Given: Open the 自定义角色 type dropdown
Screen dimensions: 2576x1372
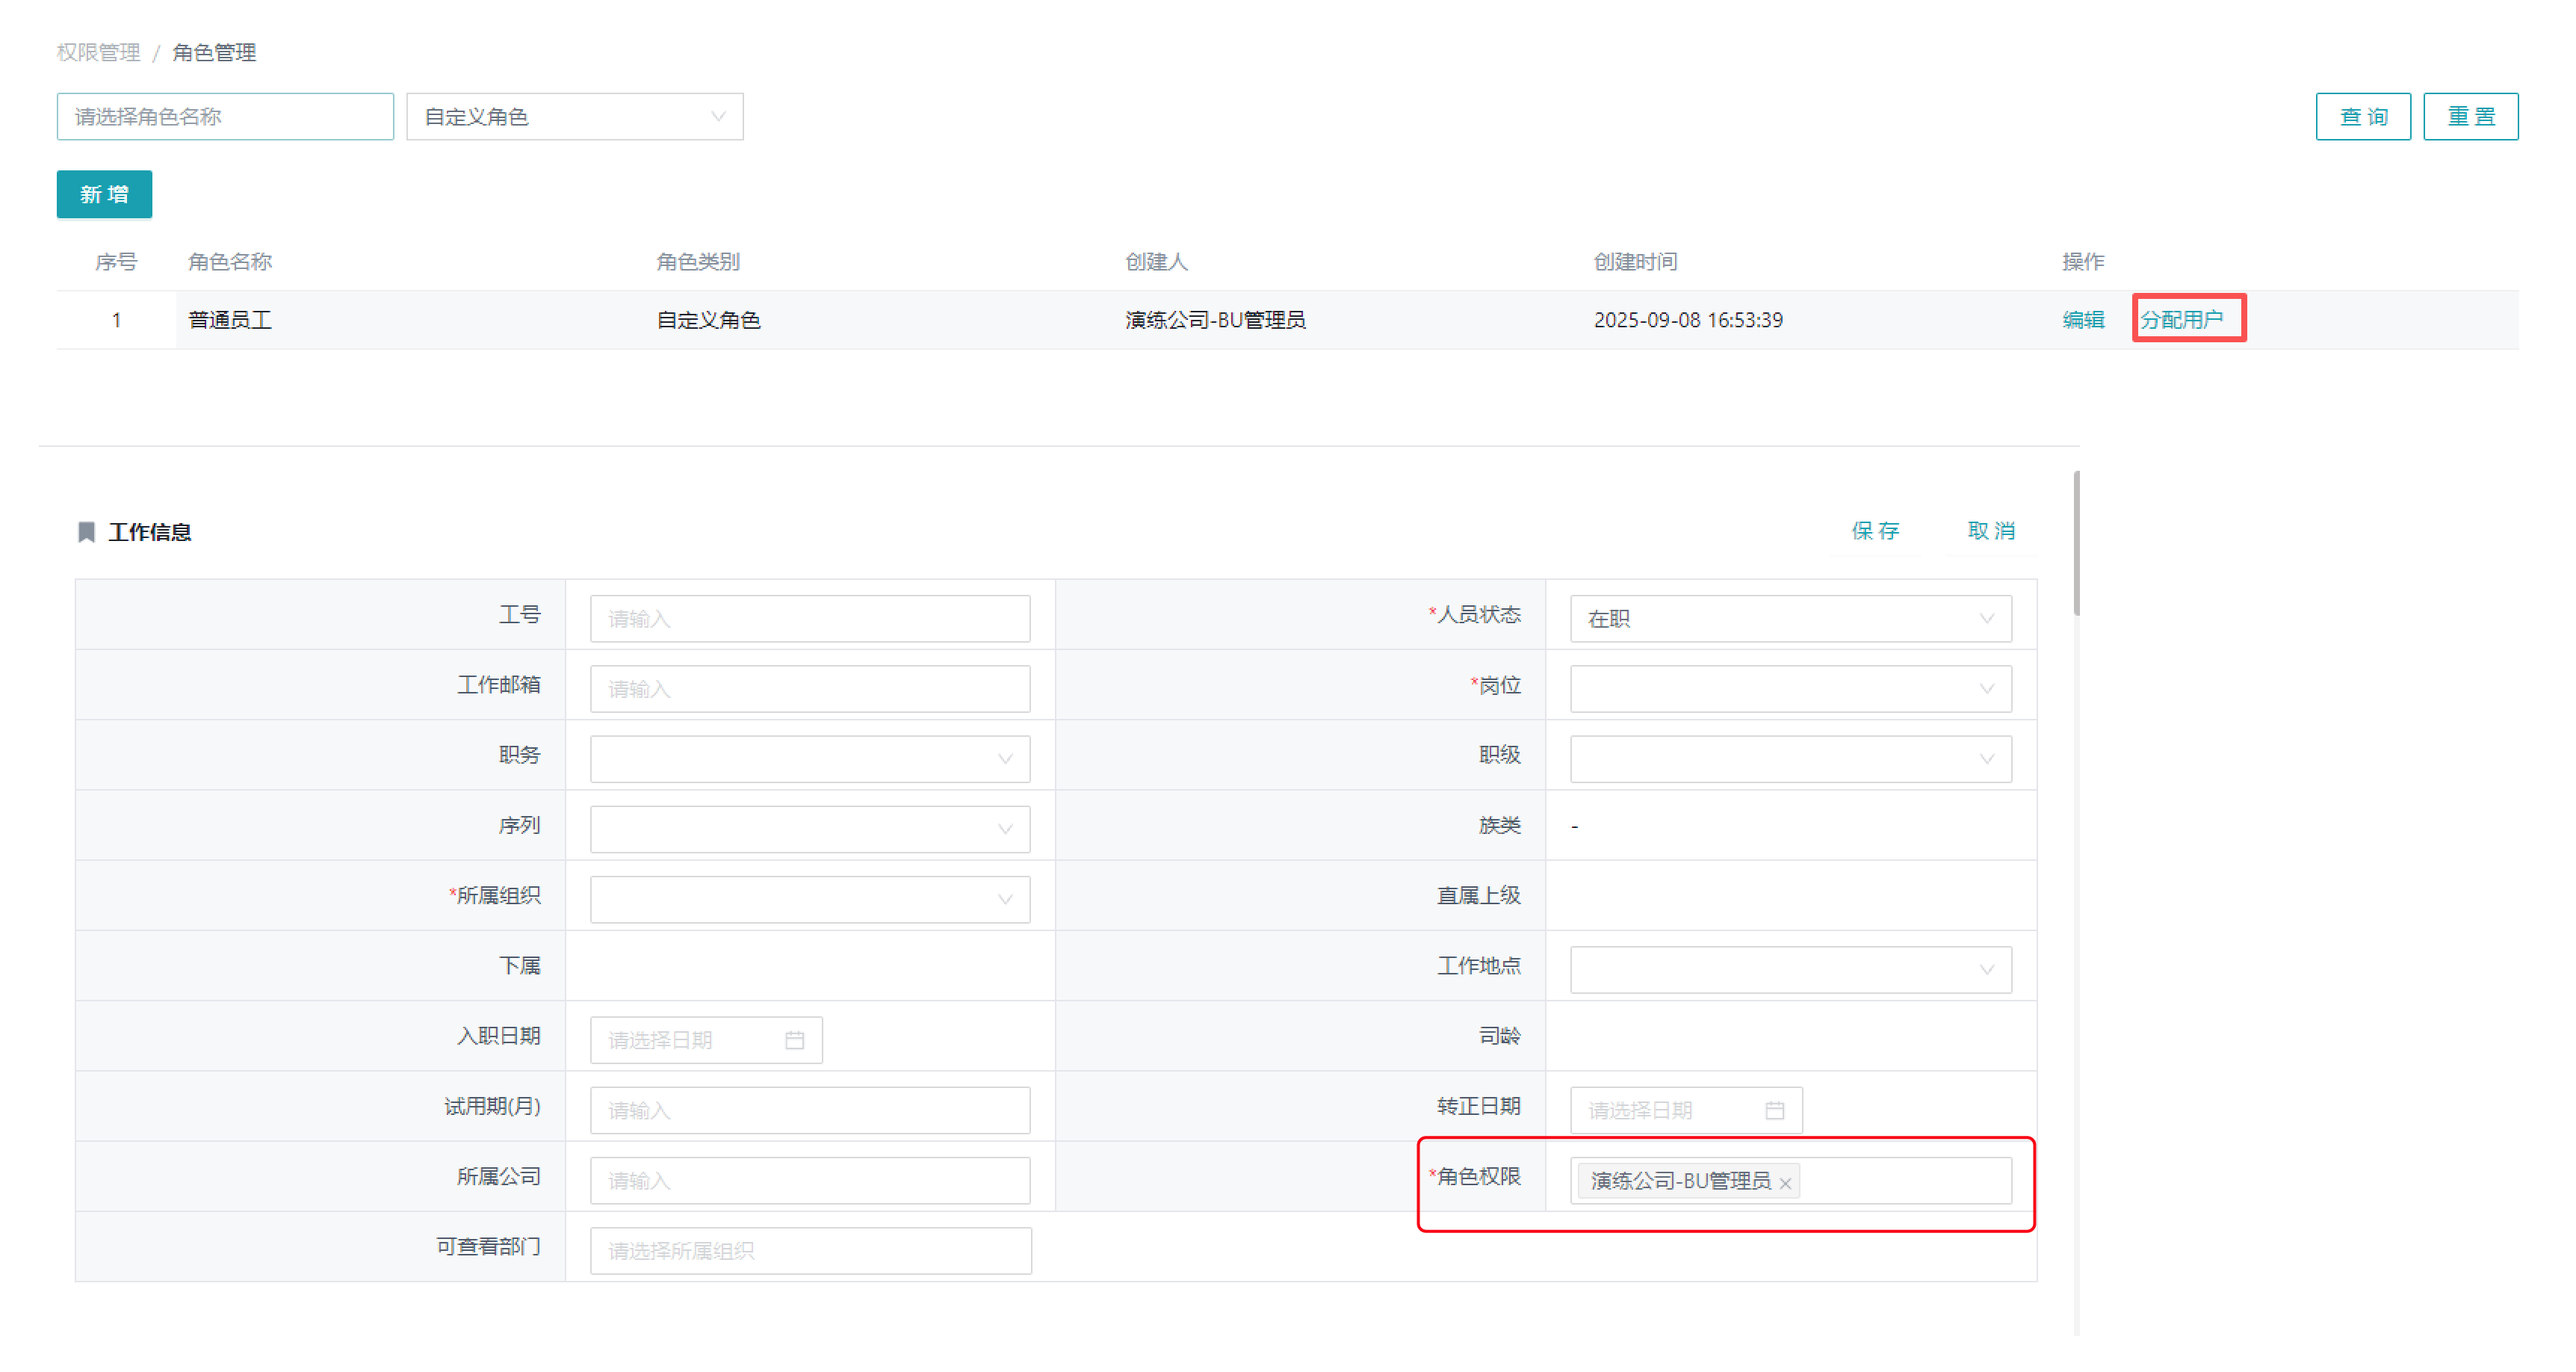Looking at the screenshot, I should 574,117.
